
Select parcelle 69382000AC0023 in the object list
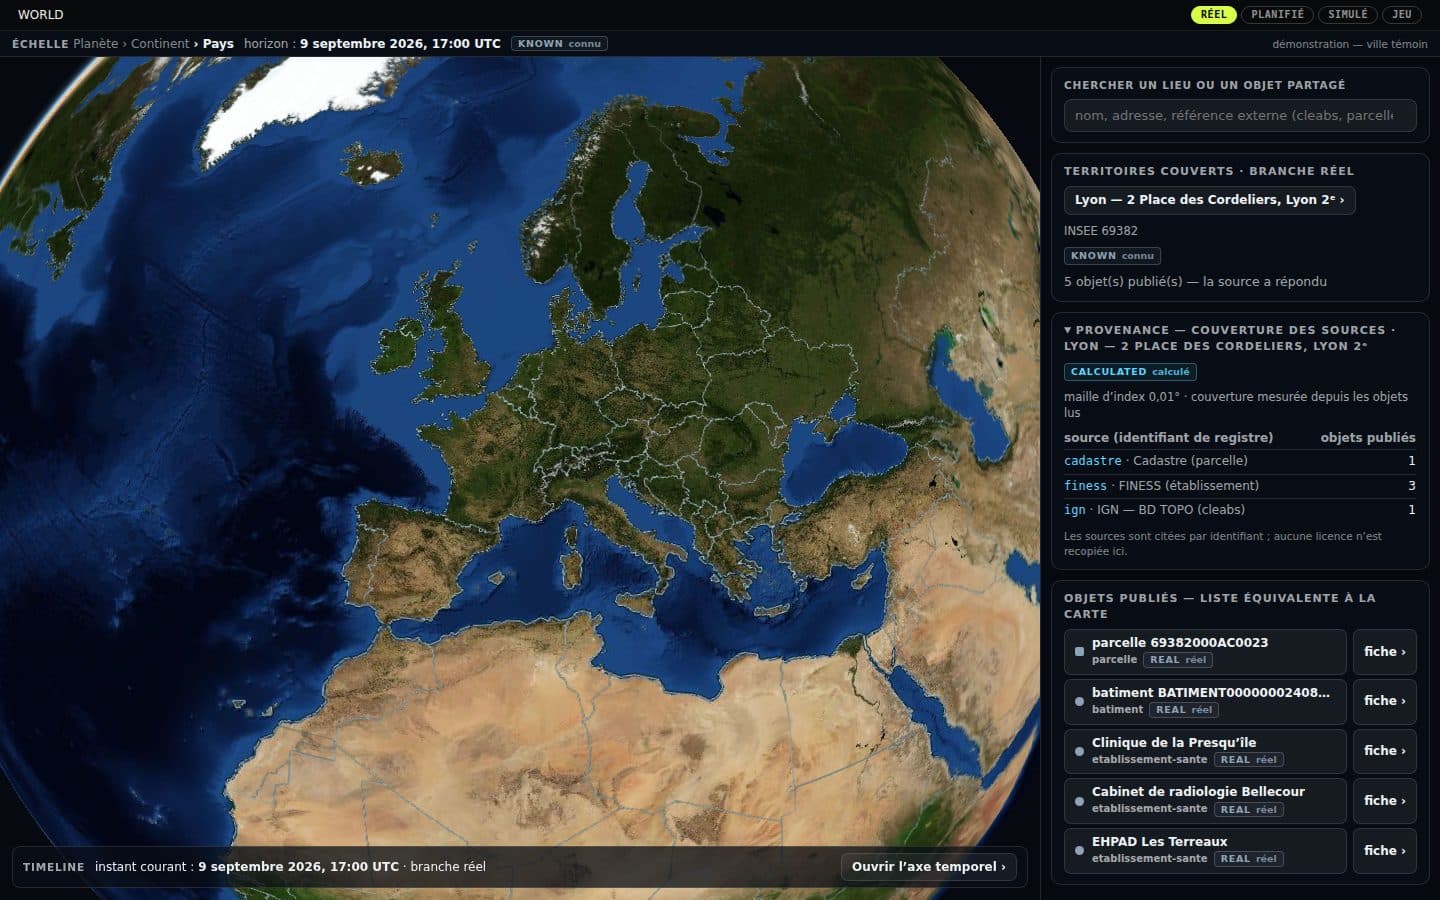click(1205, 651)
